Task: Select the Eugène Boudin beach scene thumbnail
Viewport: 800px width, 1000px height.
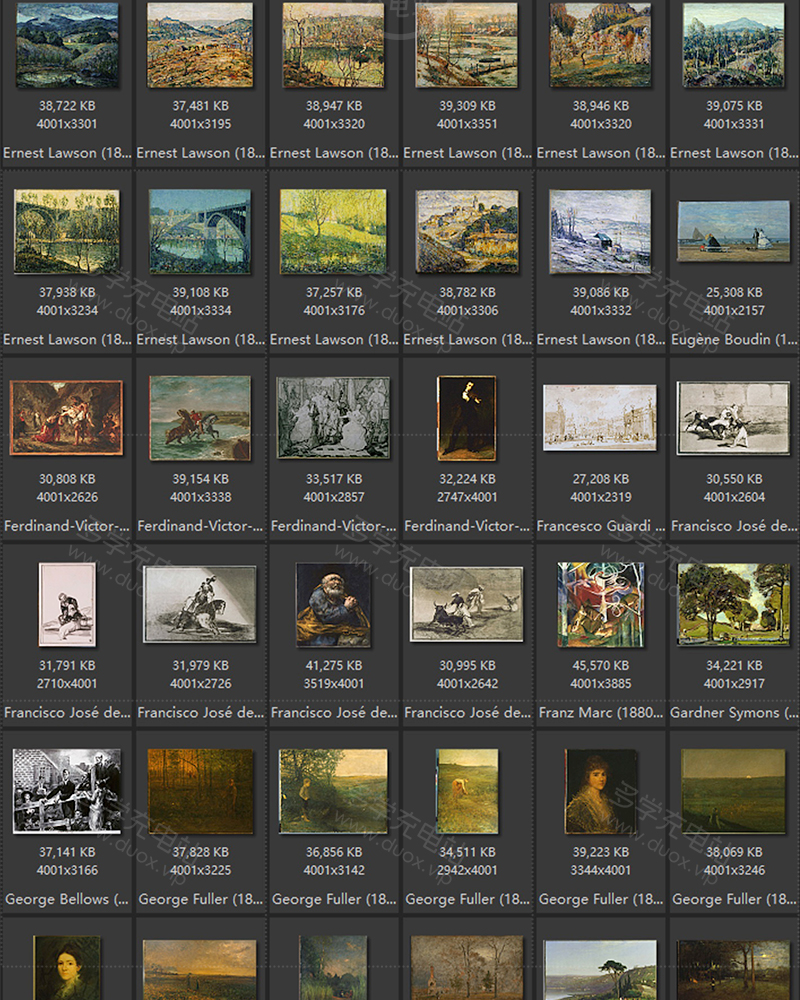Action: point(733,231)
